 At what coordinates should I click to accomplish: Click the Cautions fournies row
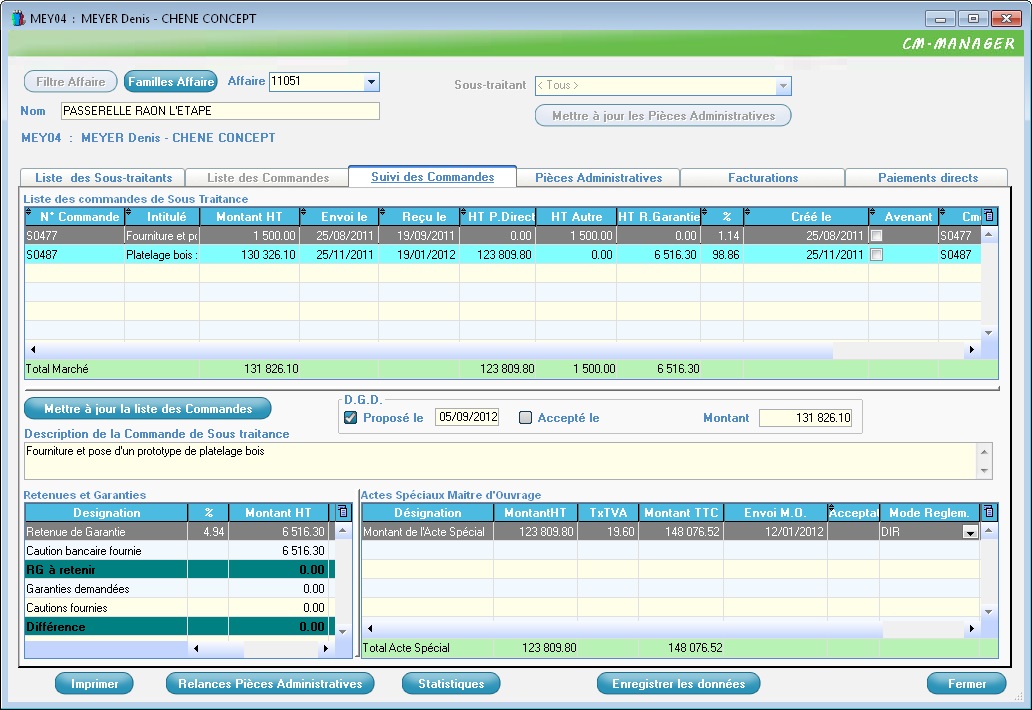click(180, 608)
